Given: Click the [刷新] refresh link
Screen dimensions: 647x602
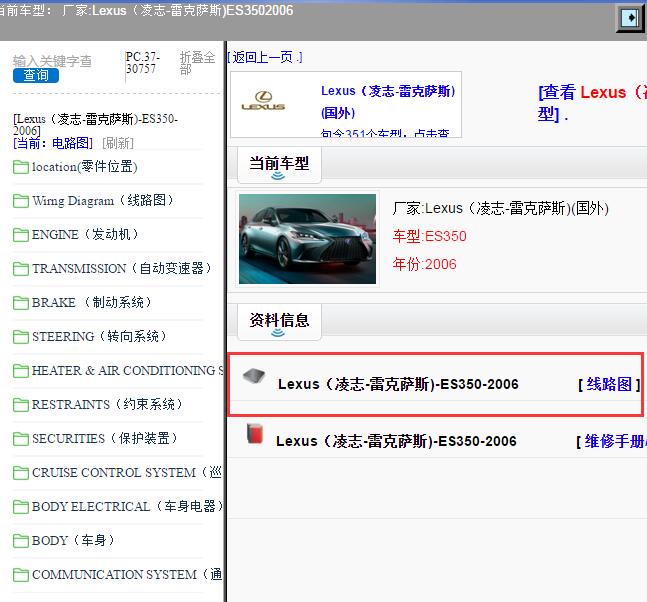Looking at the screenshot, I should (x=118, y=143).
